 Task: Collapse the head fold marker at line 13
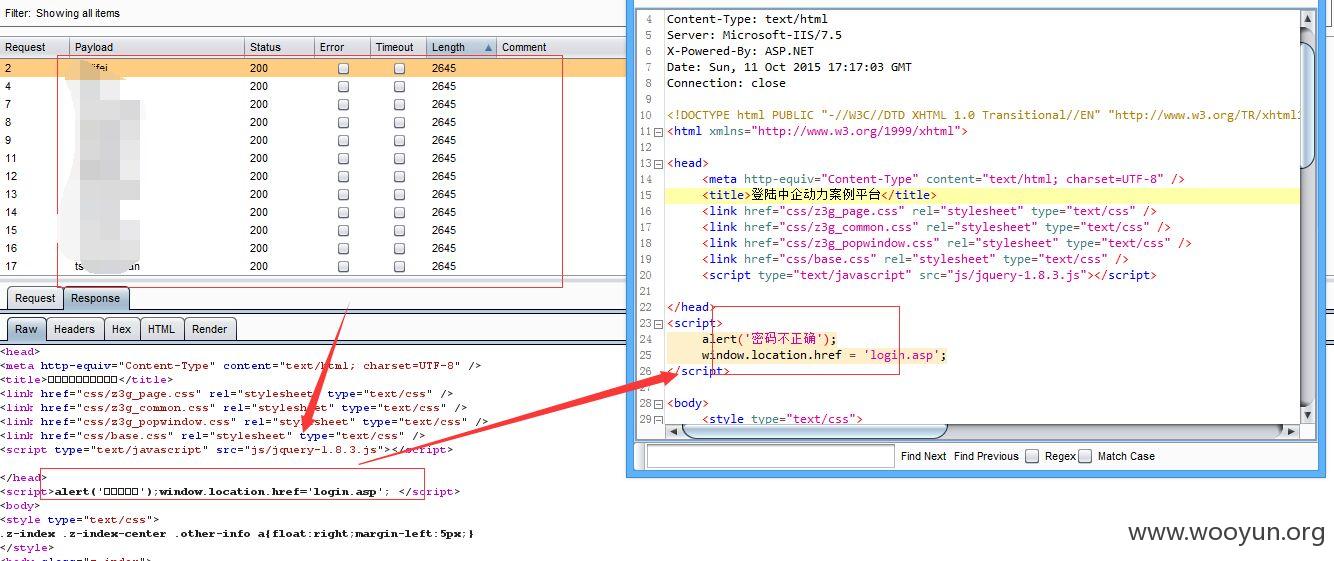click(658, 163)
